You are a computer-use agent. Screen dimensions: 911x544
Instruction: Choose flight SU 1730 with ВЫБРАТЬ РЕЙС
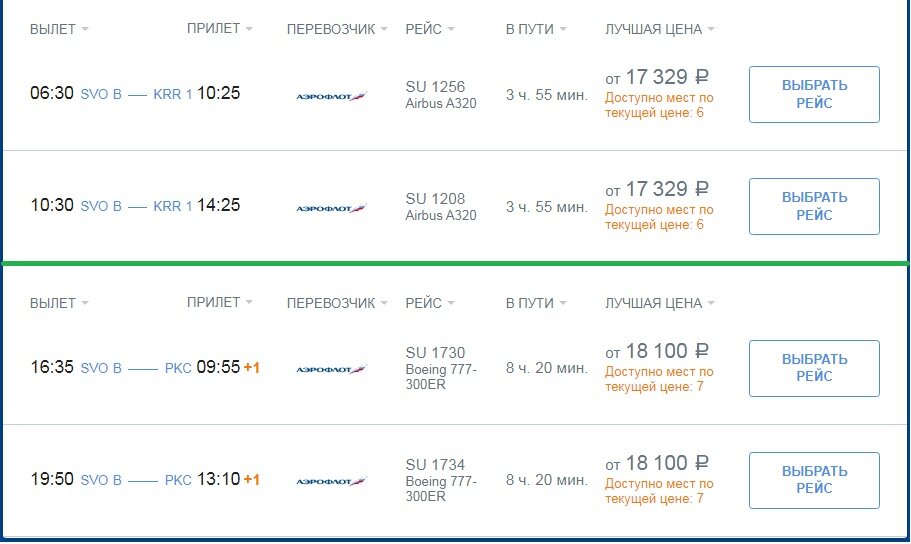tap(814, 368)
